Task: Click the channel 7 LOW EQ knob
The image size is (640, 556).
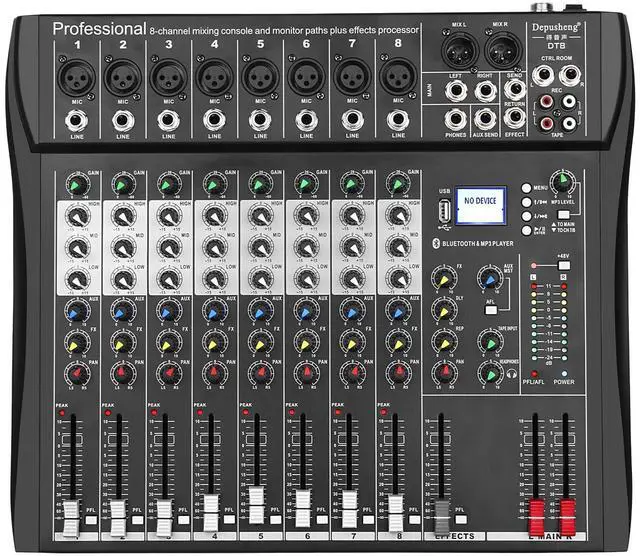Action: [x=353, y=279]
